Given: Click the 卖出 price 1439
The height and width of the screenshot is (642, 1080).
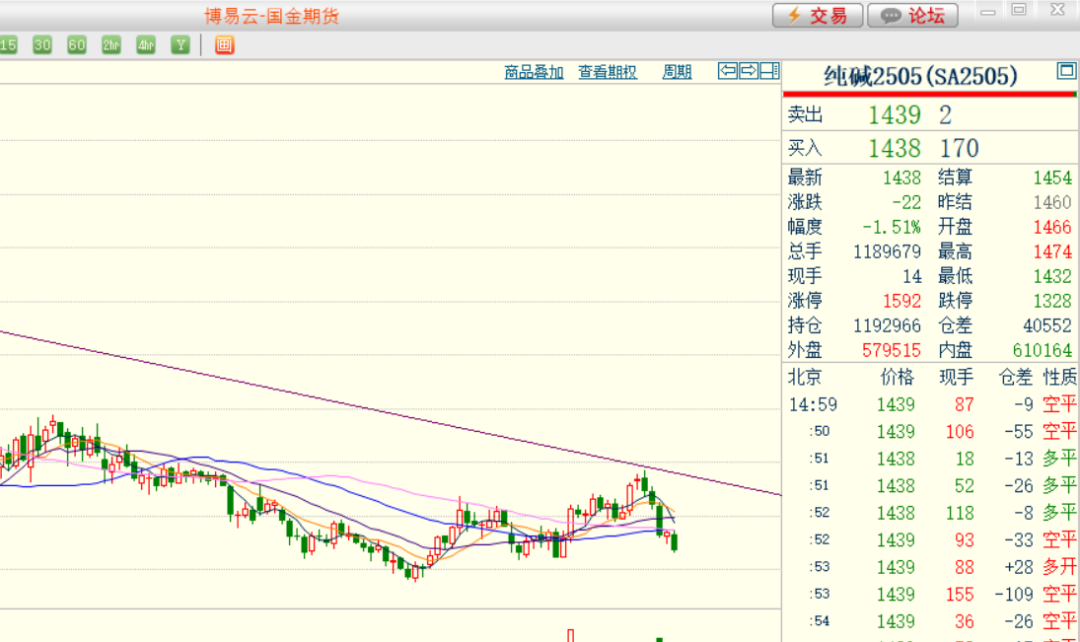Looking at the screenshot, I should point(894,115).
